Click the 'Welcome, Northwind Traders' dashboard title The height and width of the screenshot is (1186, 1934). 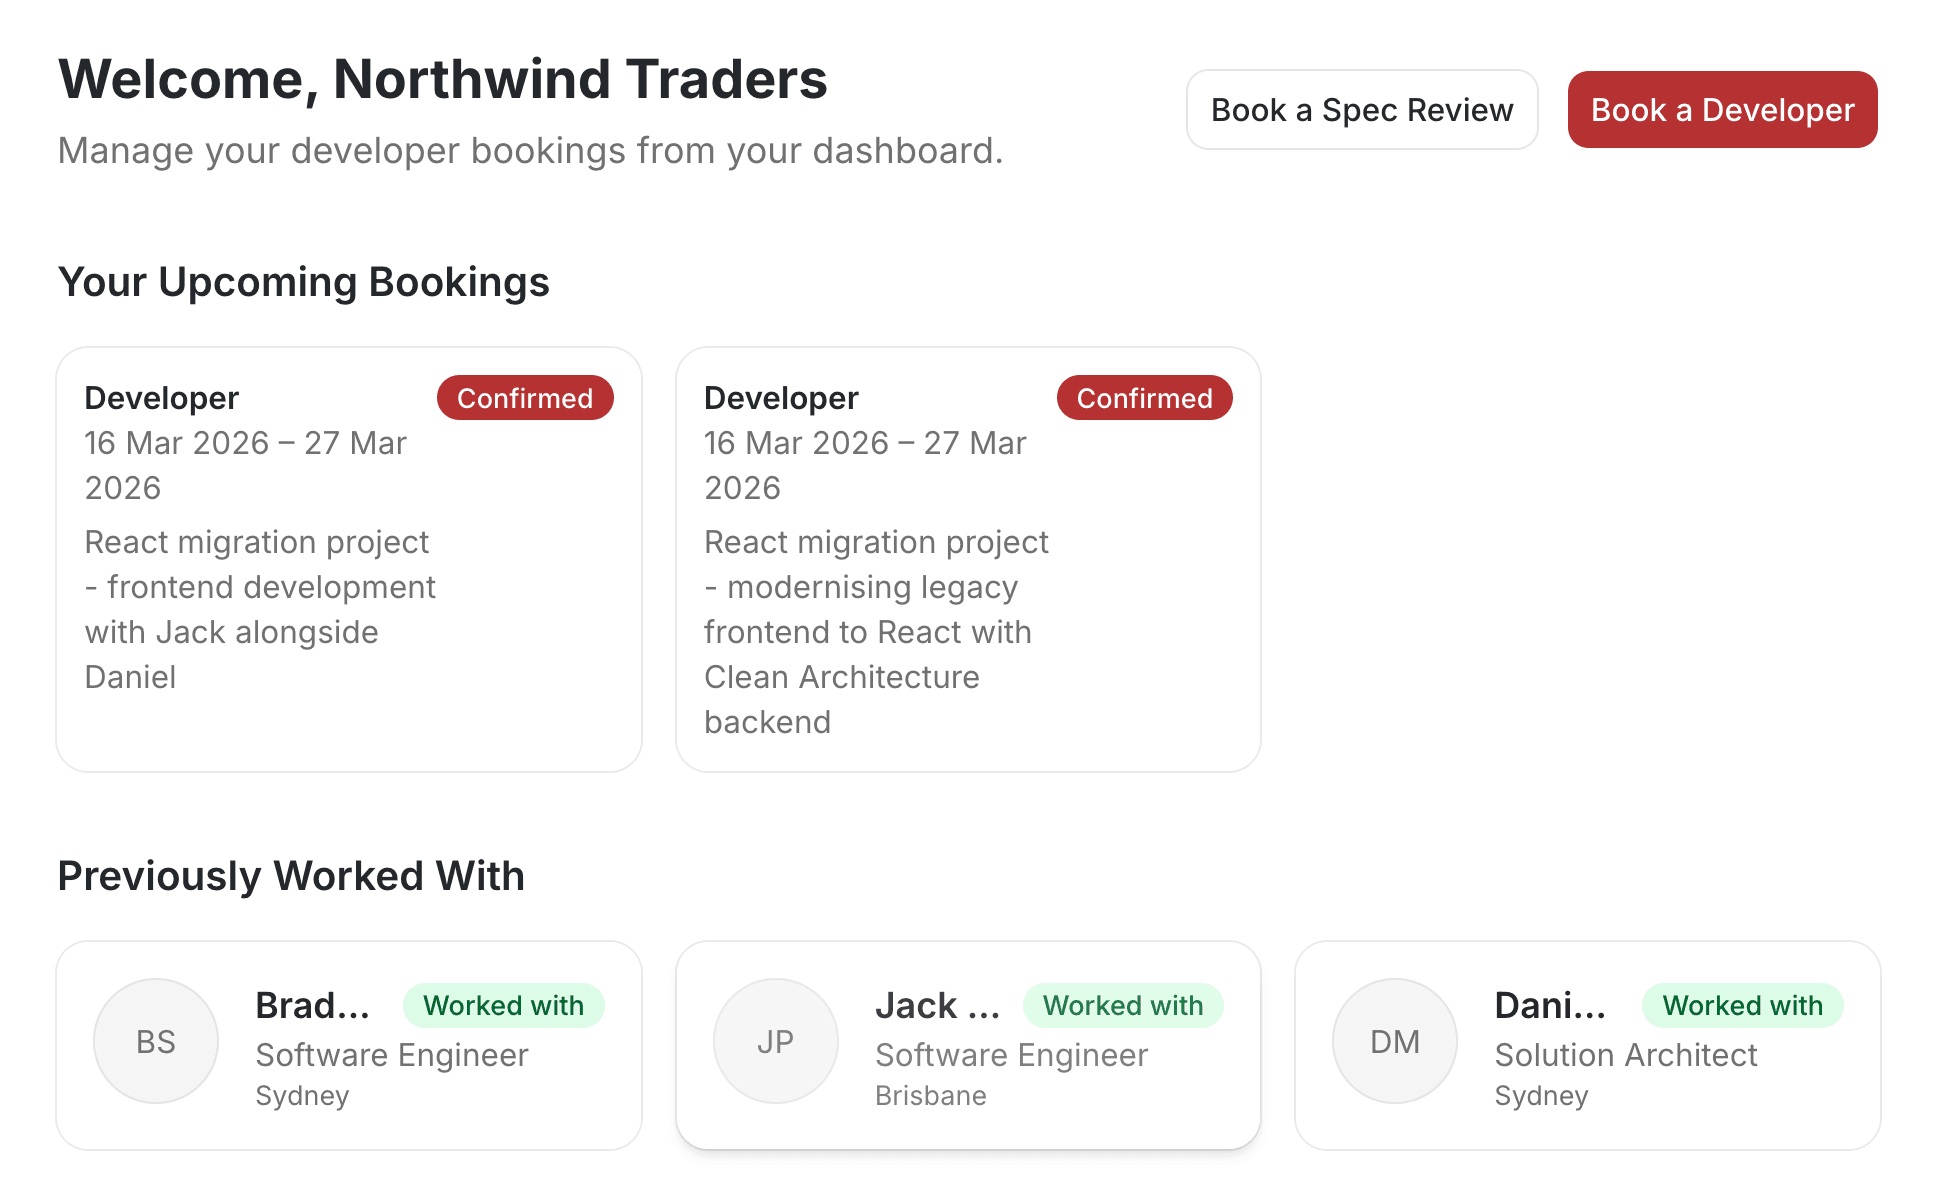(x=443, y=79)
